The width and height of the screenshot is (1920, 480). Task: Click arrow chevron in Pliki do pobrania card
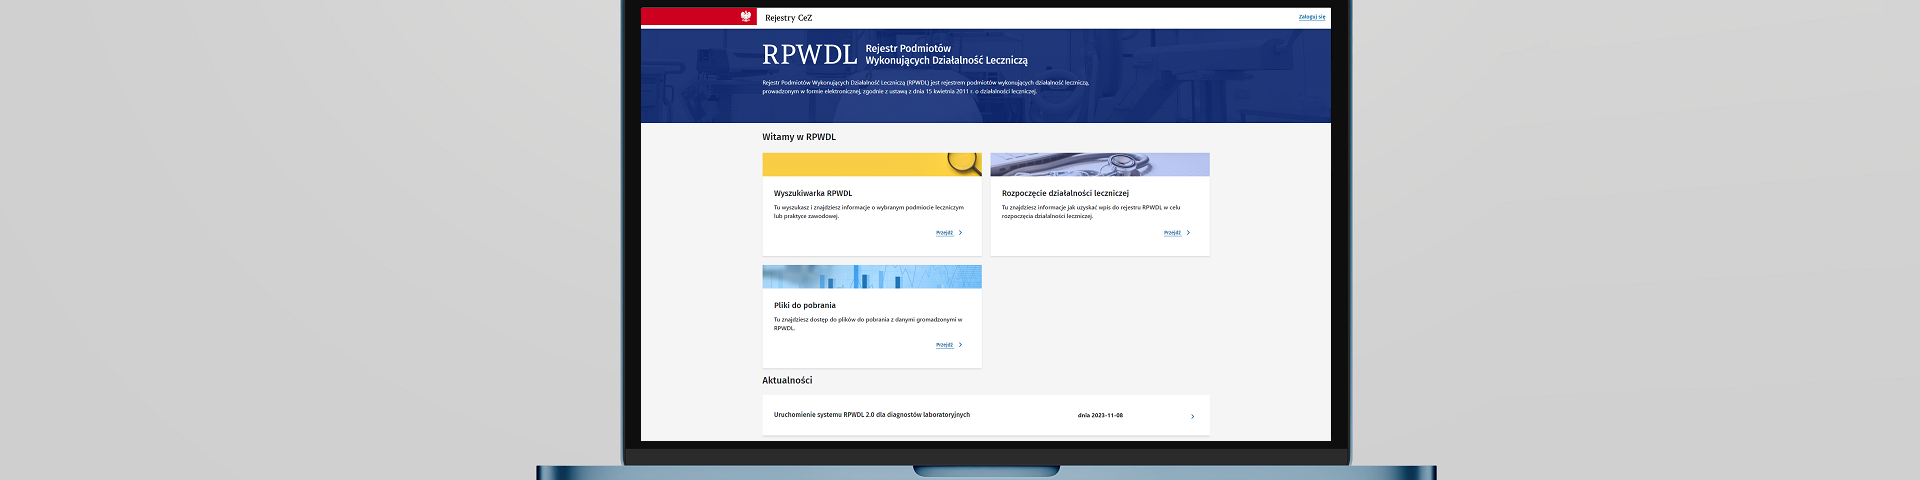(x=961, y=345)
